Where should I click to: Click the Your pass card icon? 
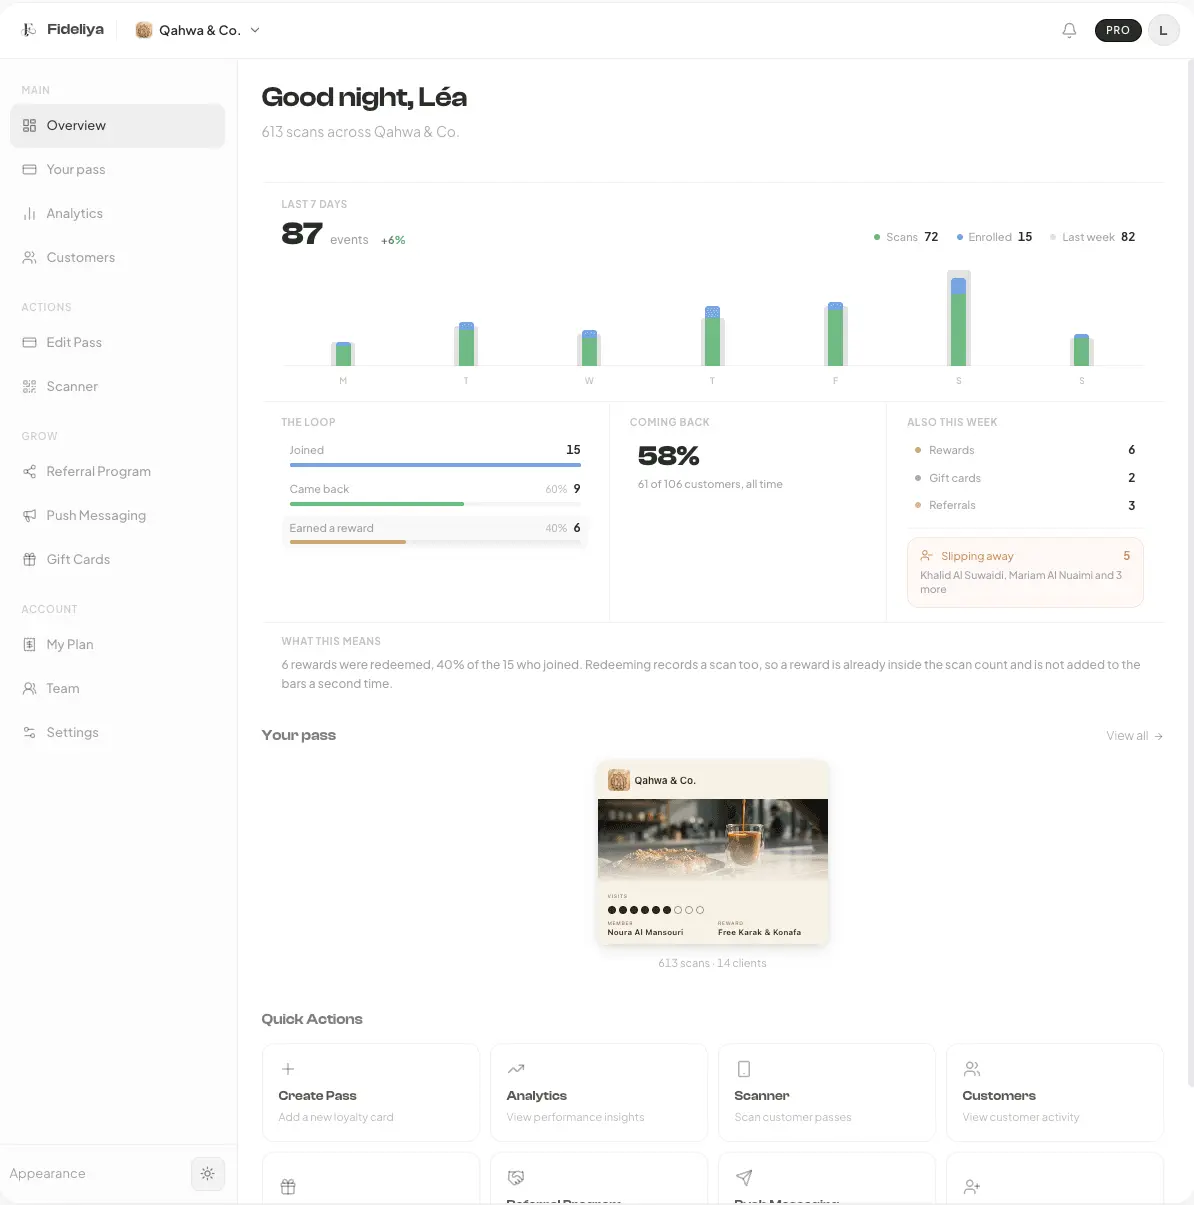29,169
